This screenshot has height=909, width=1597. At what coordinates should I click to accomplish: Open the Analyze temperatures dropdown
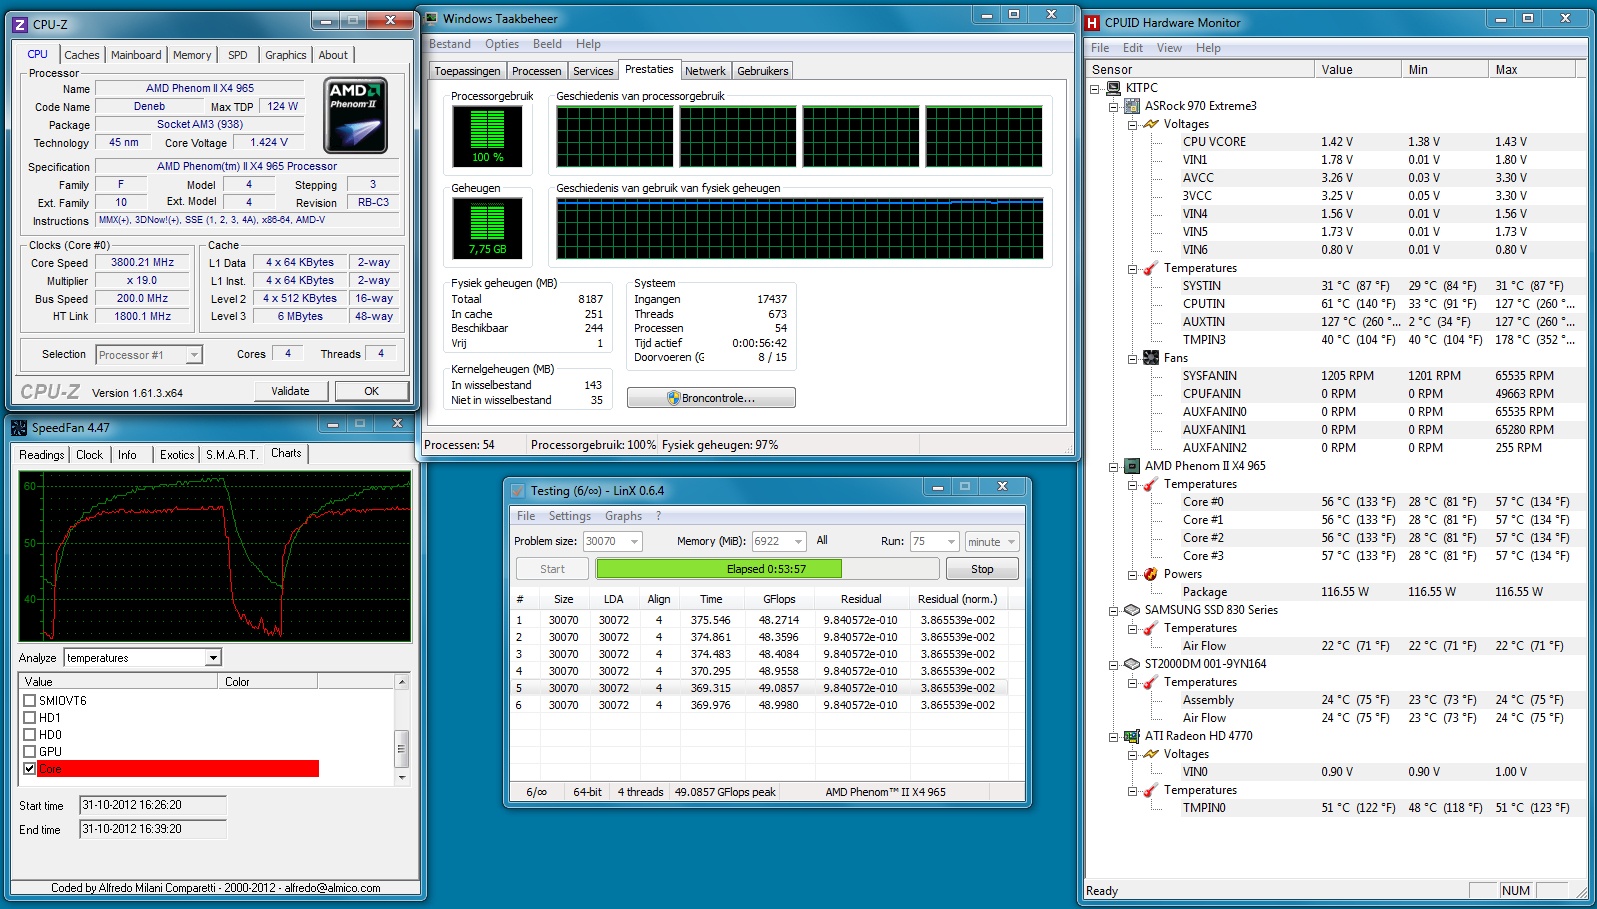(x=213, y=658)
